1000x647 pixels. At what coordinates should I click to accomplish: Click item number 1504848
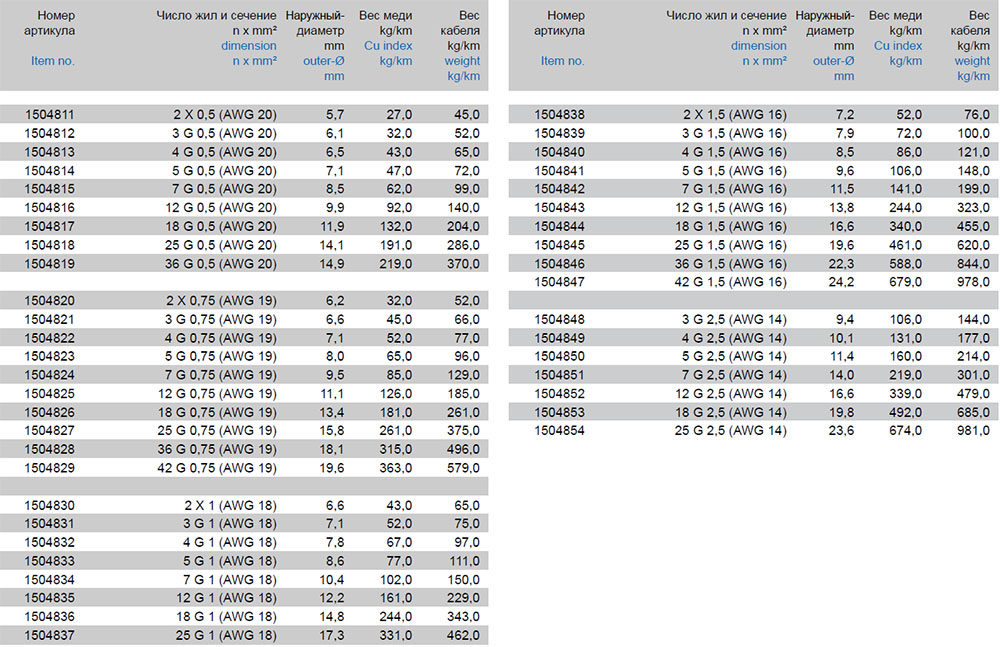559,320
